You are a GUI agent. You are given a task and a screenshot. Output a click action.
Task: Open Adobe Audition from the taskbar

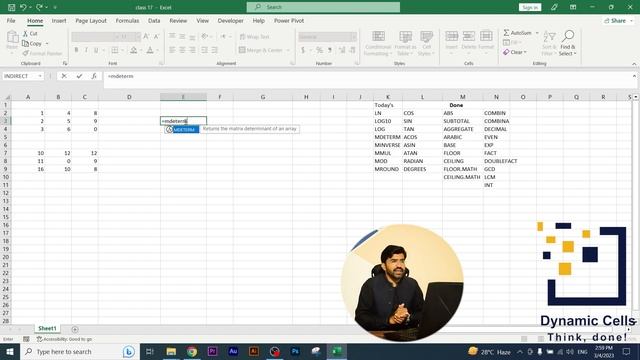click(233, 351)
